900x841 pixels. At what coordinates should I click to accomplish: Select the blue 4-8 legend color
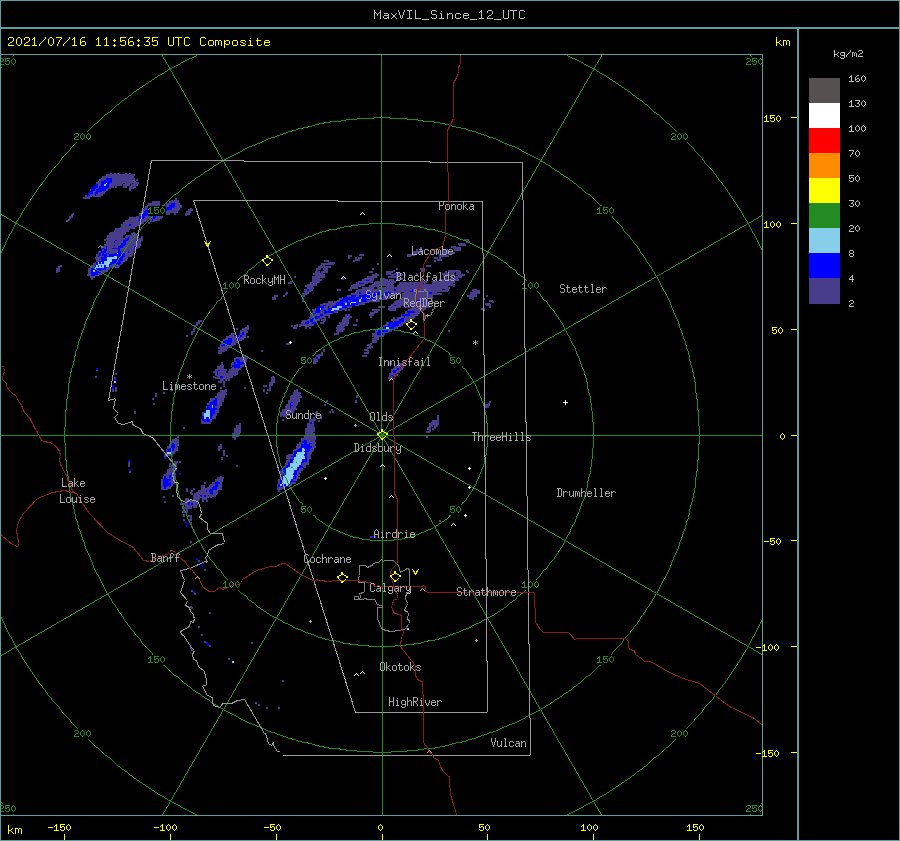tap(824, 266)
